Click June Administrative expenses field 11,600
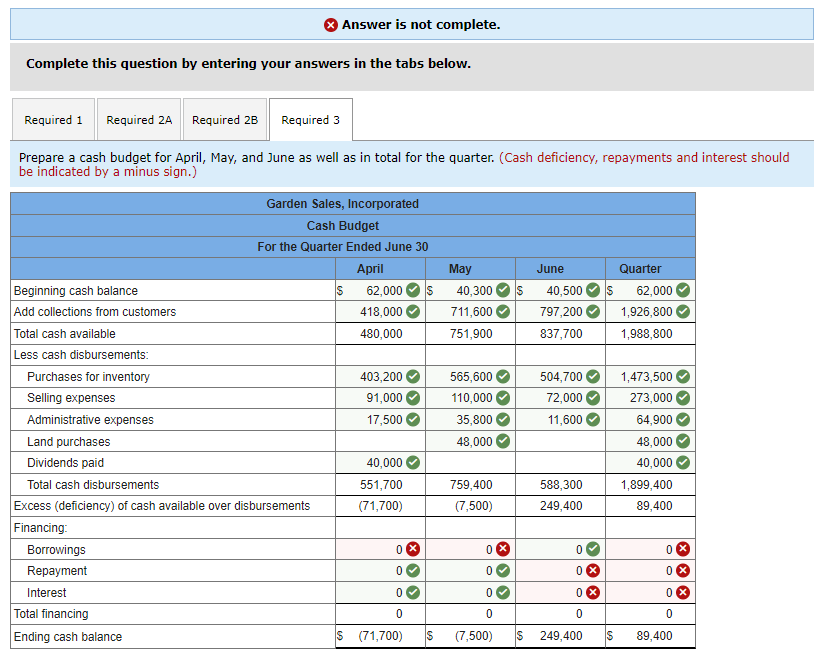The height and width of the screenshot is (656, 818). point(560,420)
